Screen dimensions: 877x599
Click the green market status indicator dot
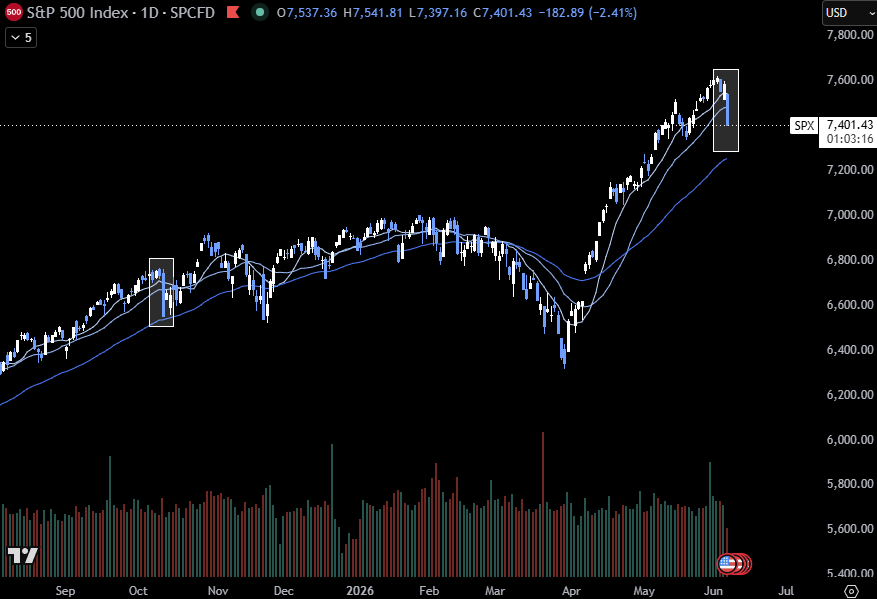coord(260,12)
